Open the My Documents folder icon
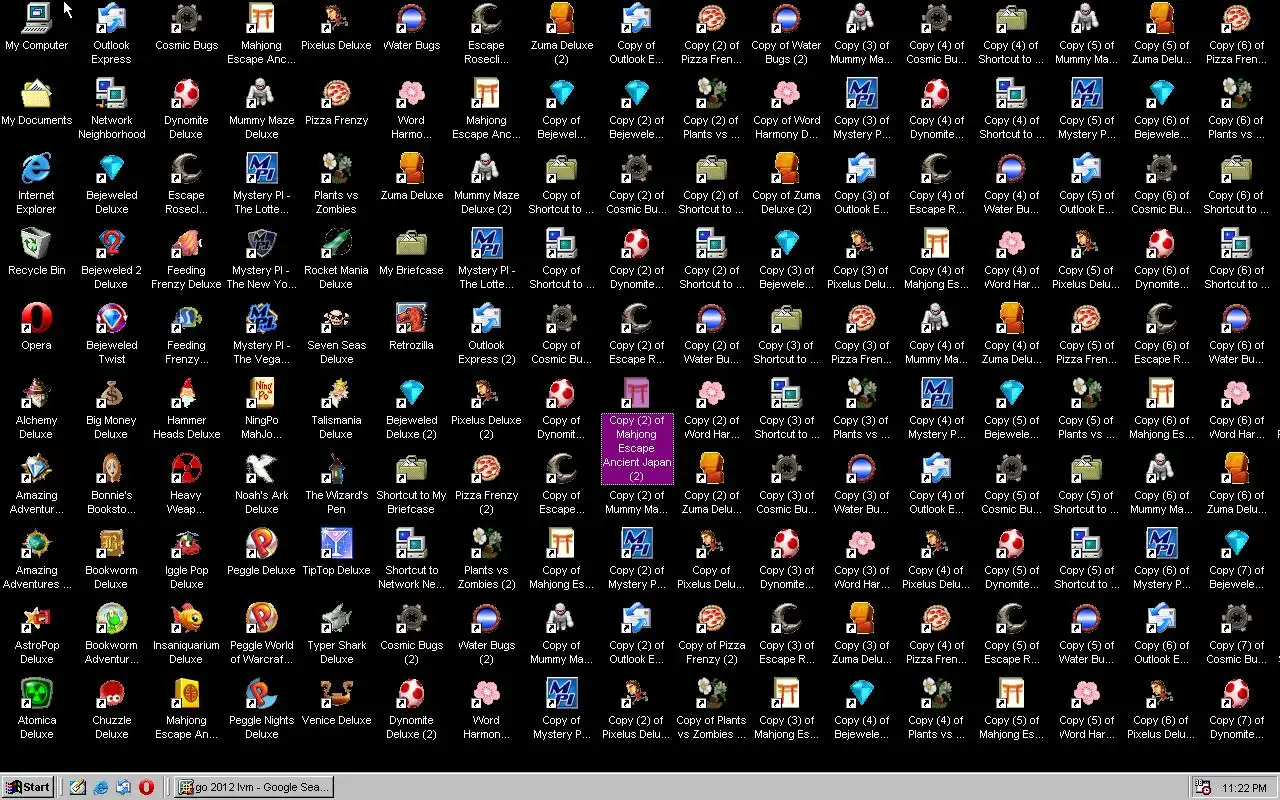The image size is (1280, 800). click(37, 103)
